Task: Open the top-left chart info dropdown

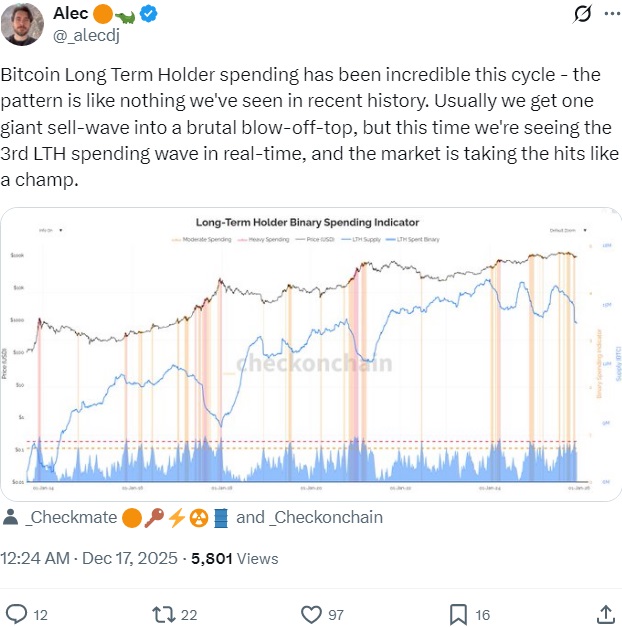Action: 50,230
